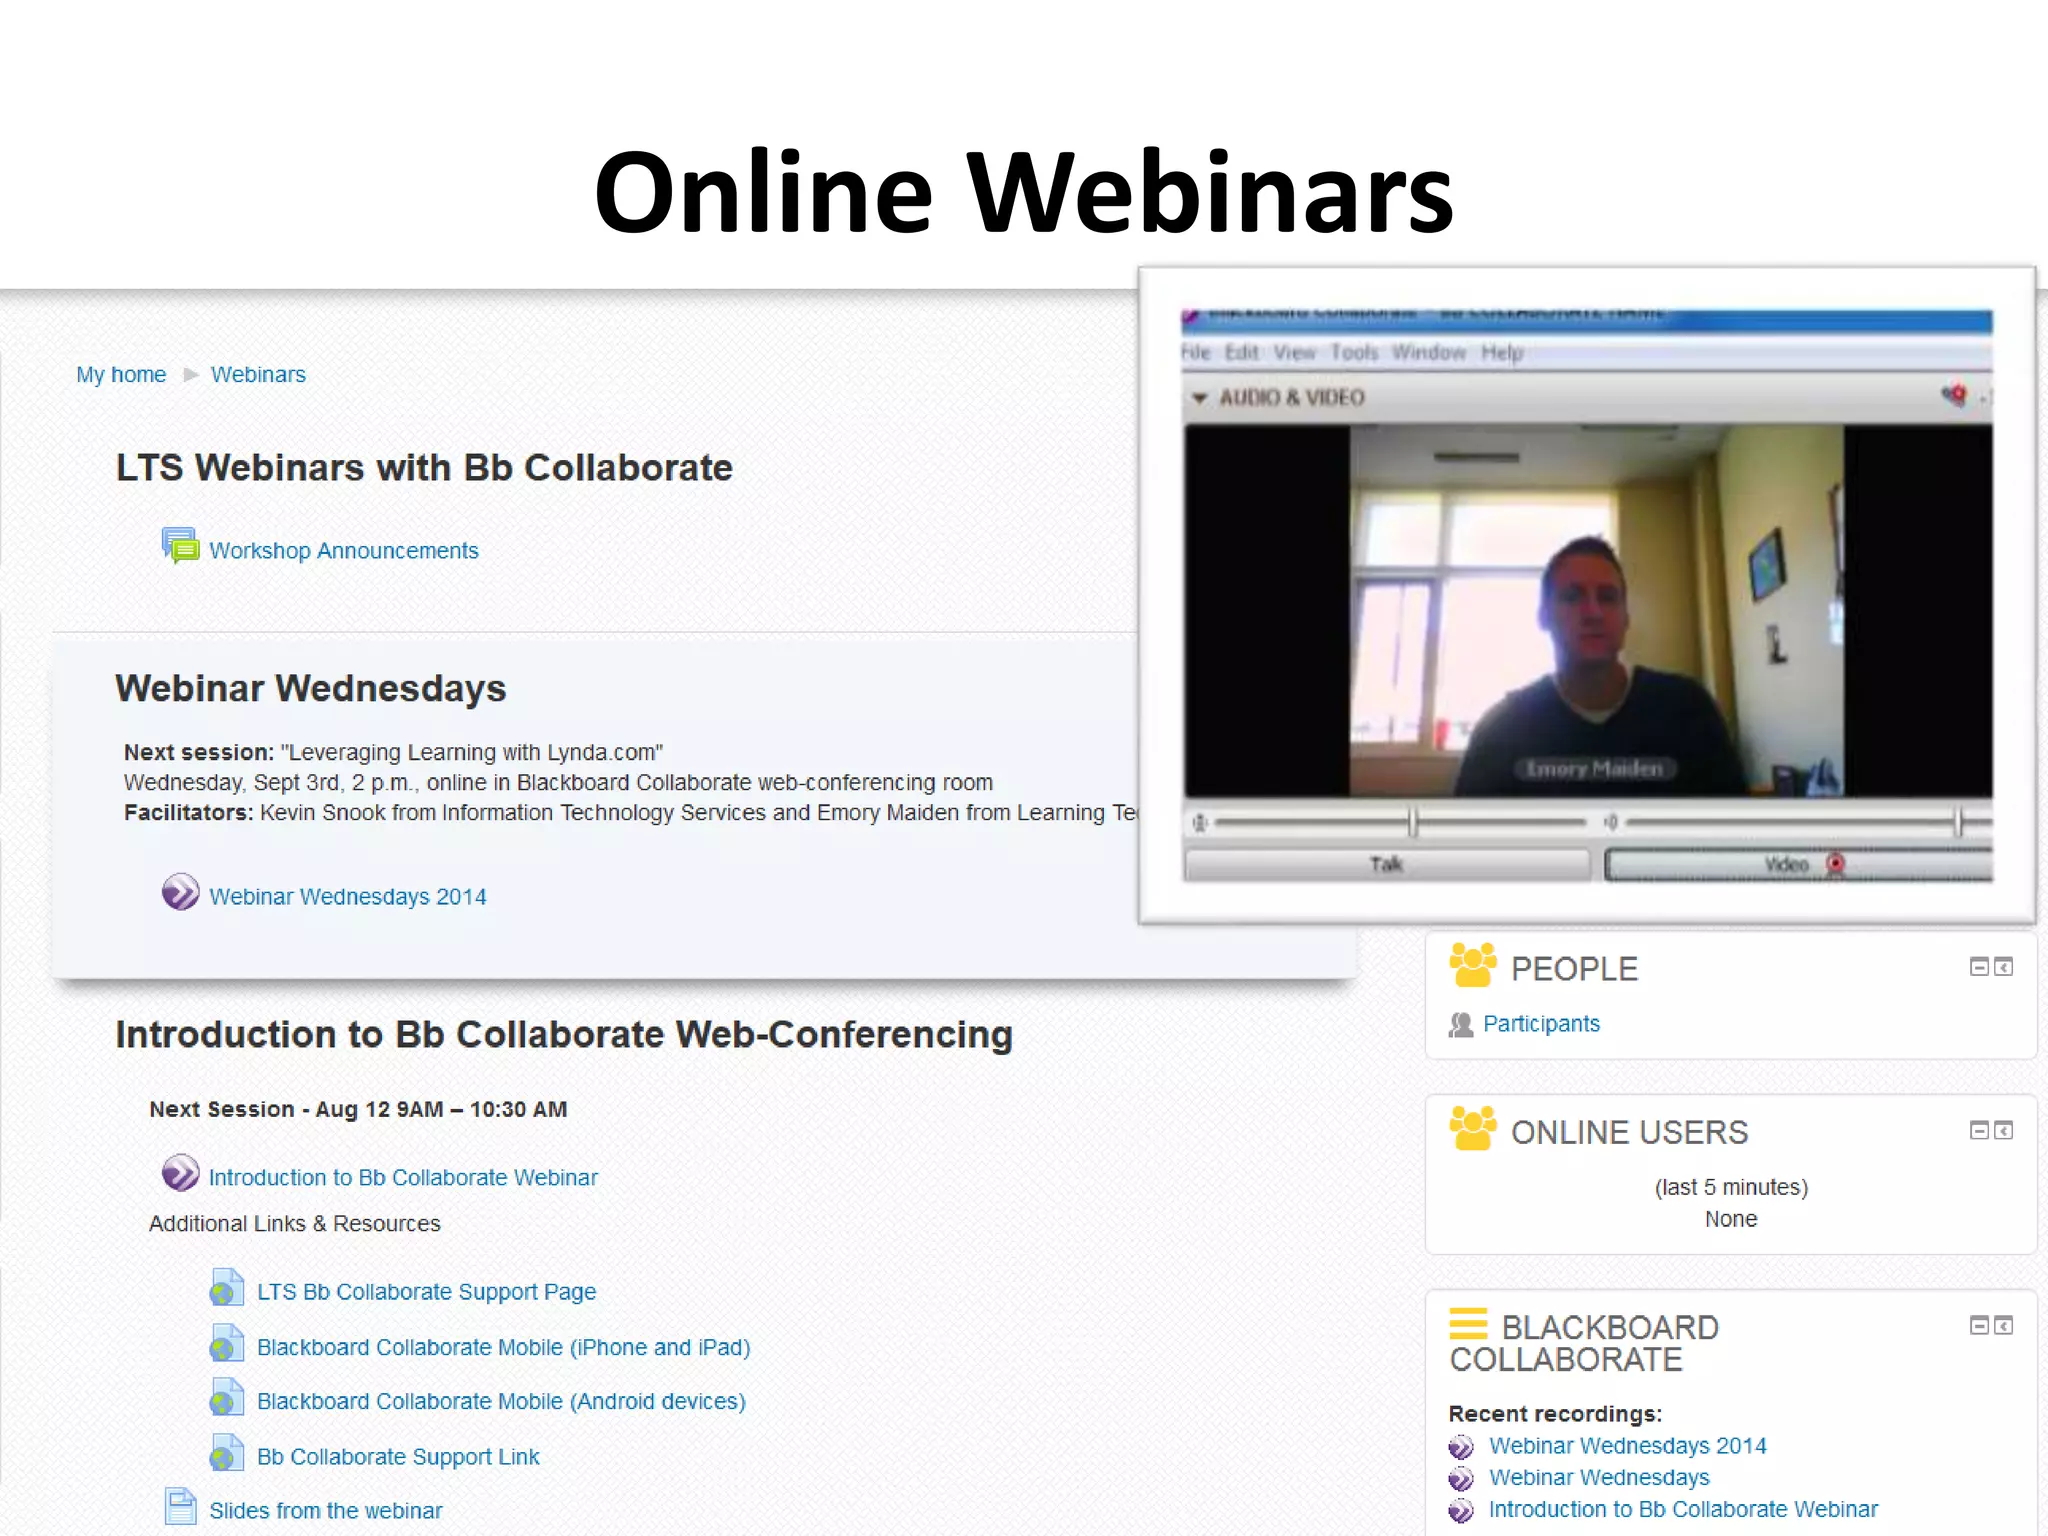This screenshot has width=2048, height=1536.
Task: Click the LTS Webinars with Bb Collaborate heading
Action: tap(424, 468)
